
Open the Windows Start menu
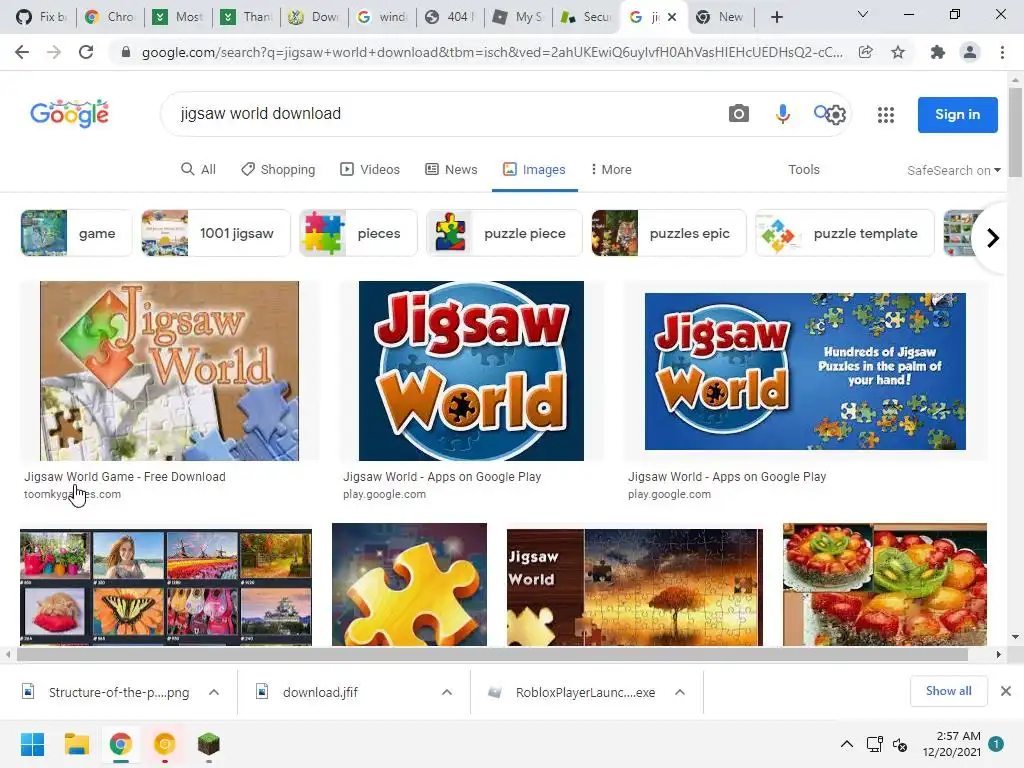pos(33,744)
